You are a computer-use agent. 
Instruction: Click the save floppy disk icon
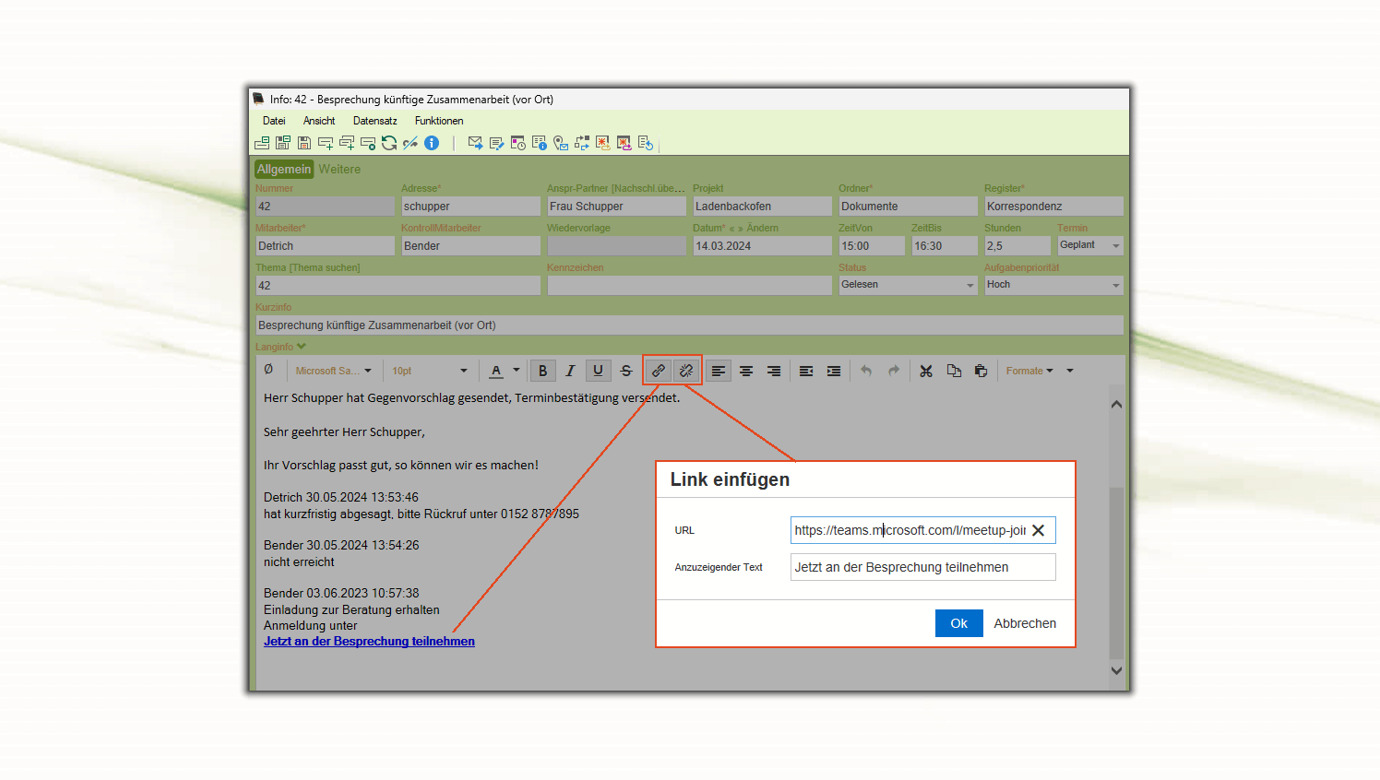[304, 143]
